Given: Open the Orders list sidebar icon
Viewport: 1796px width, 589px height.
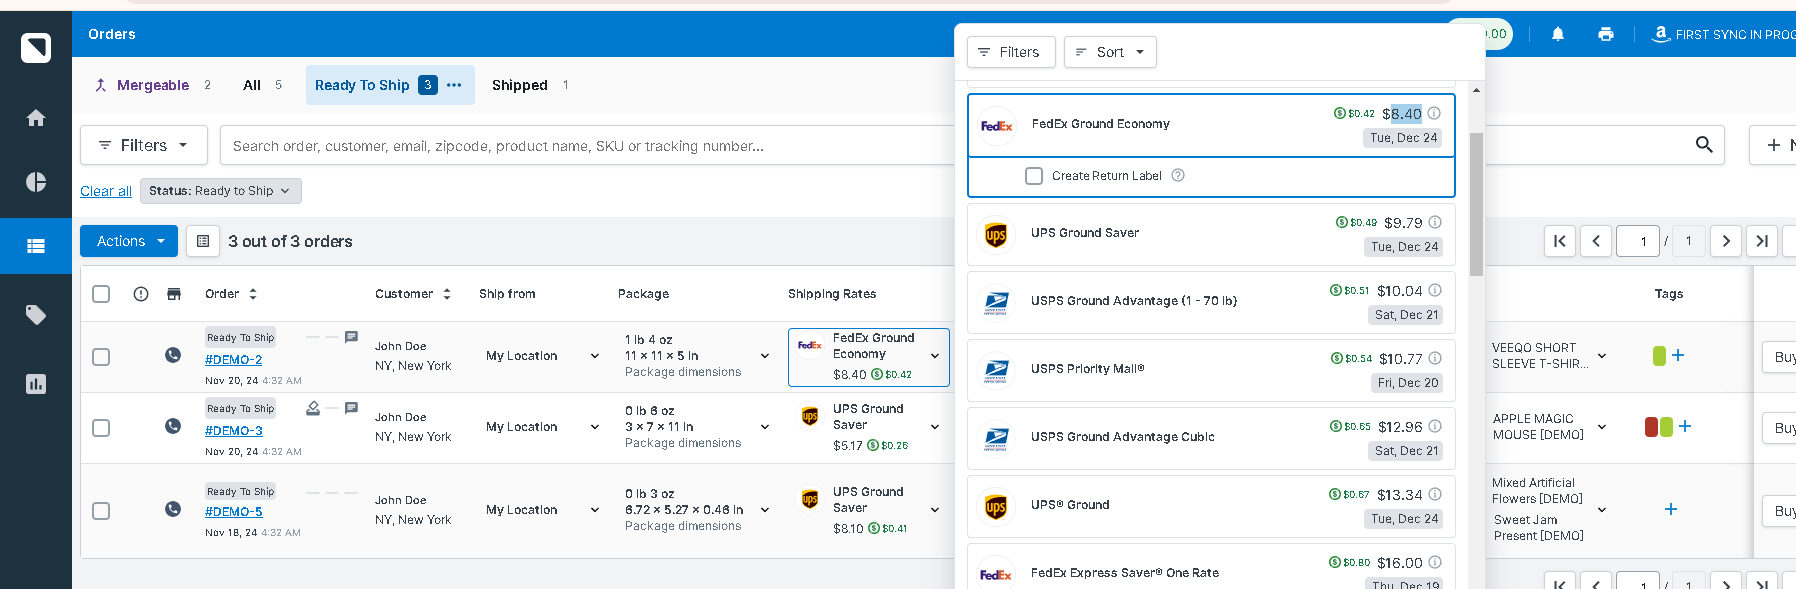Looking at the screenshot, I should [x=36, y=246].
